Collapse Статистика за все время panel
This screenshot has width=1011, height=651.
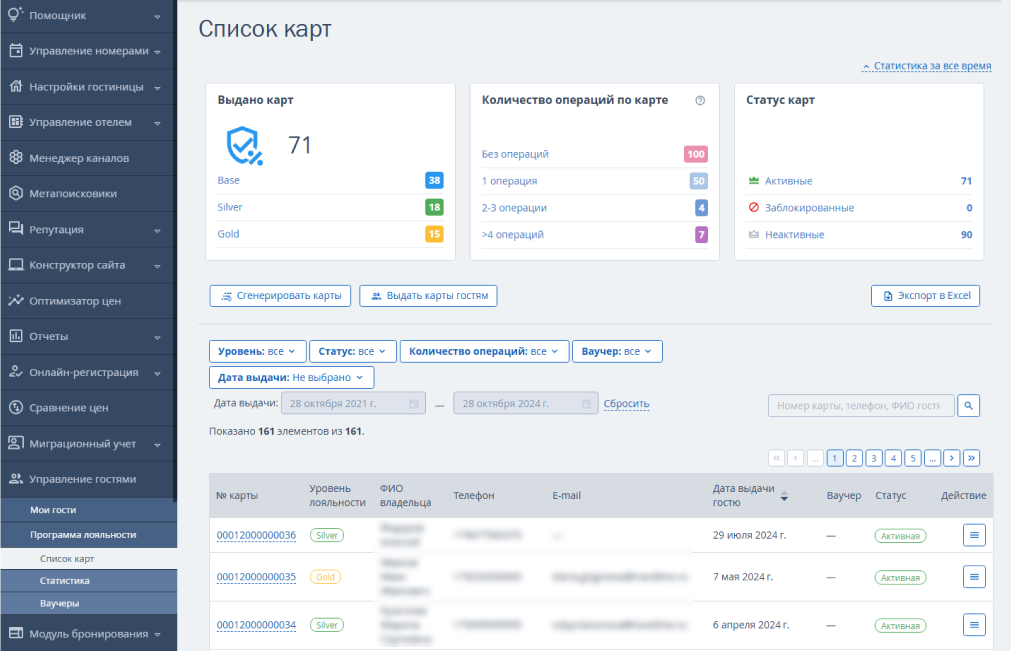coord(927,66)
